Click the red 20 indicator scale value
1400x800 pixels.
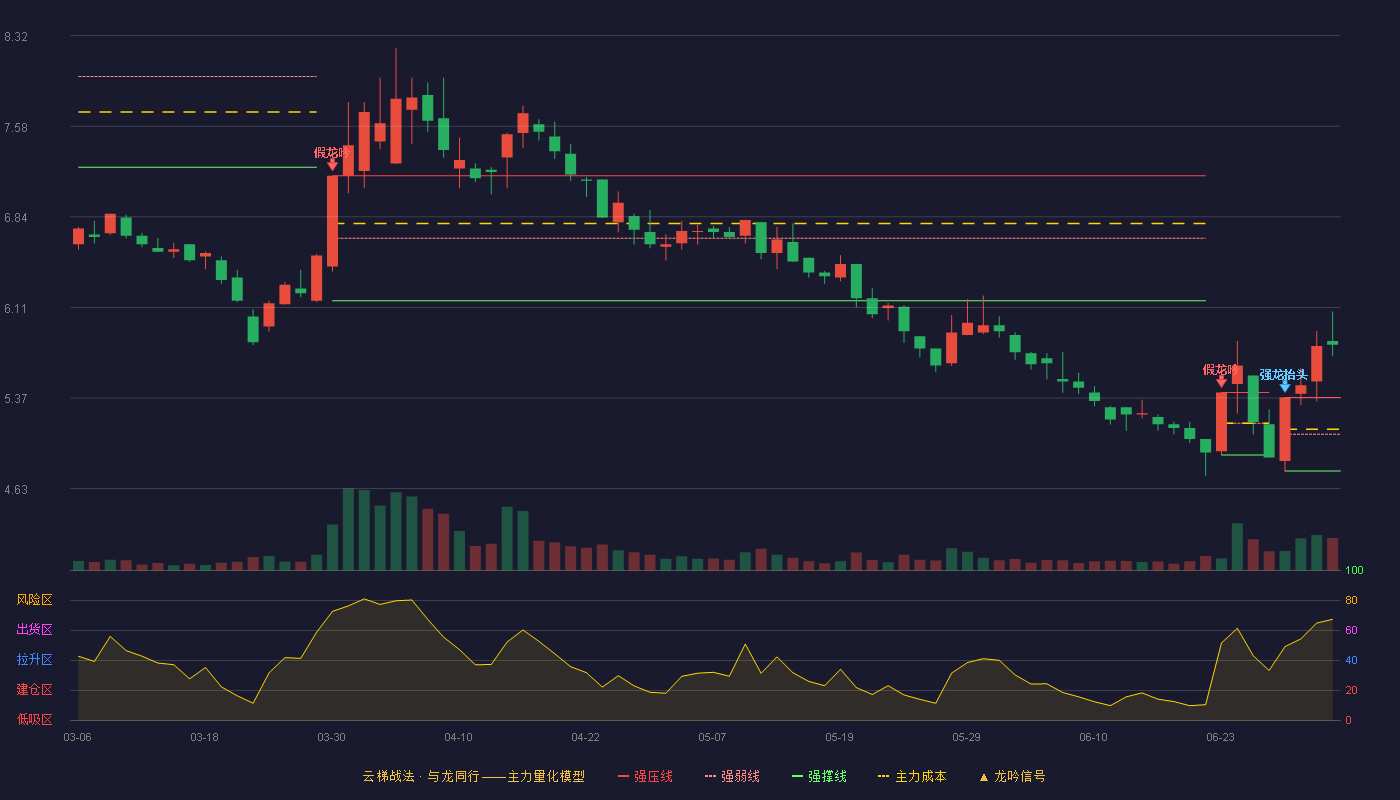pyautogui.click(x=1351, y=691)
